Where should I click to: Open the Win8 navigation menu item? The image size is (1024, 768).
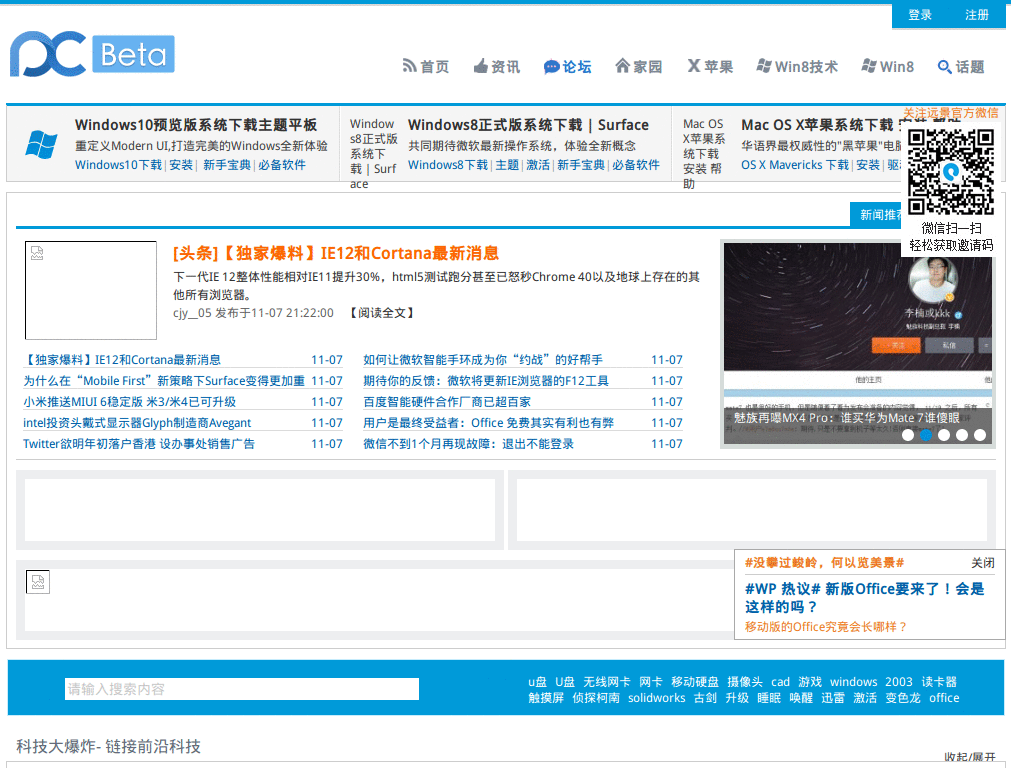pyautogui.click(x=886, y=67)
